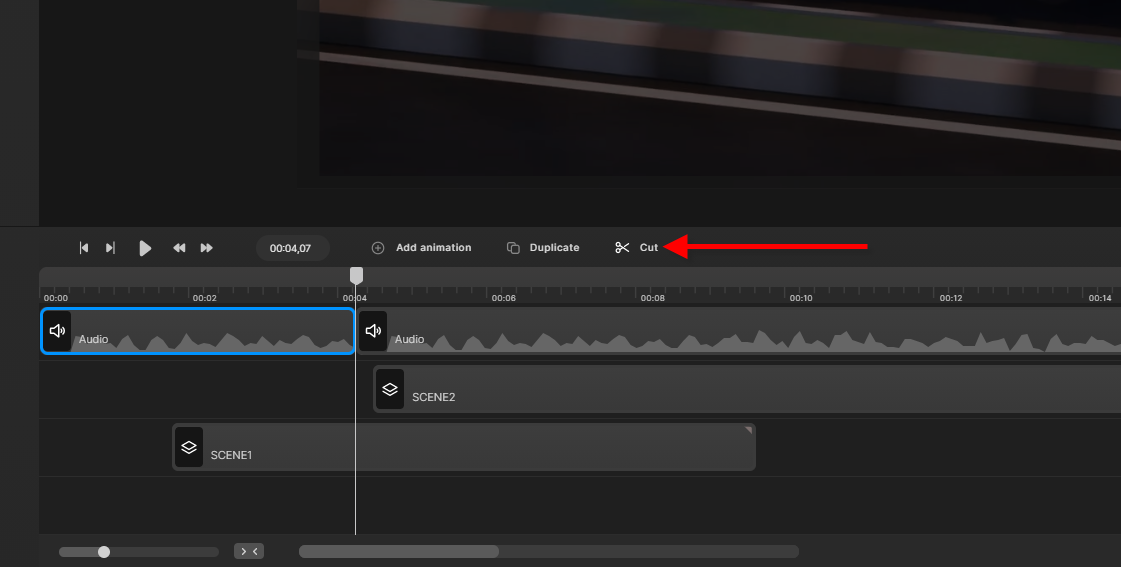Screen dimensions: 1121x567
Task: Select the SCENE2 clip
Action: pos(747,389)
